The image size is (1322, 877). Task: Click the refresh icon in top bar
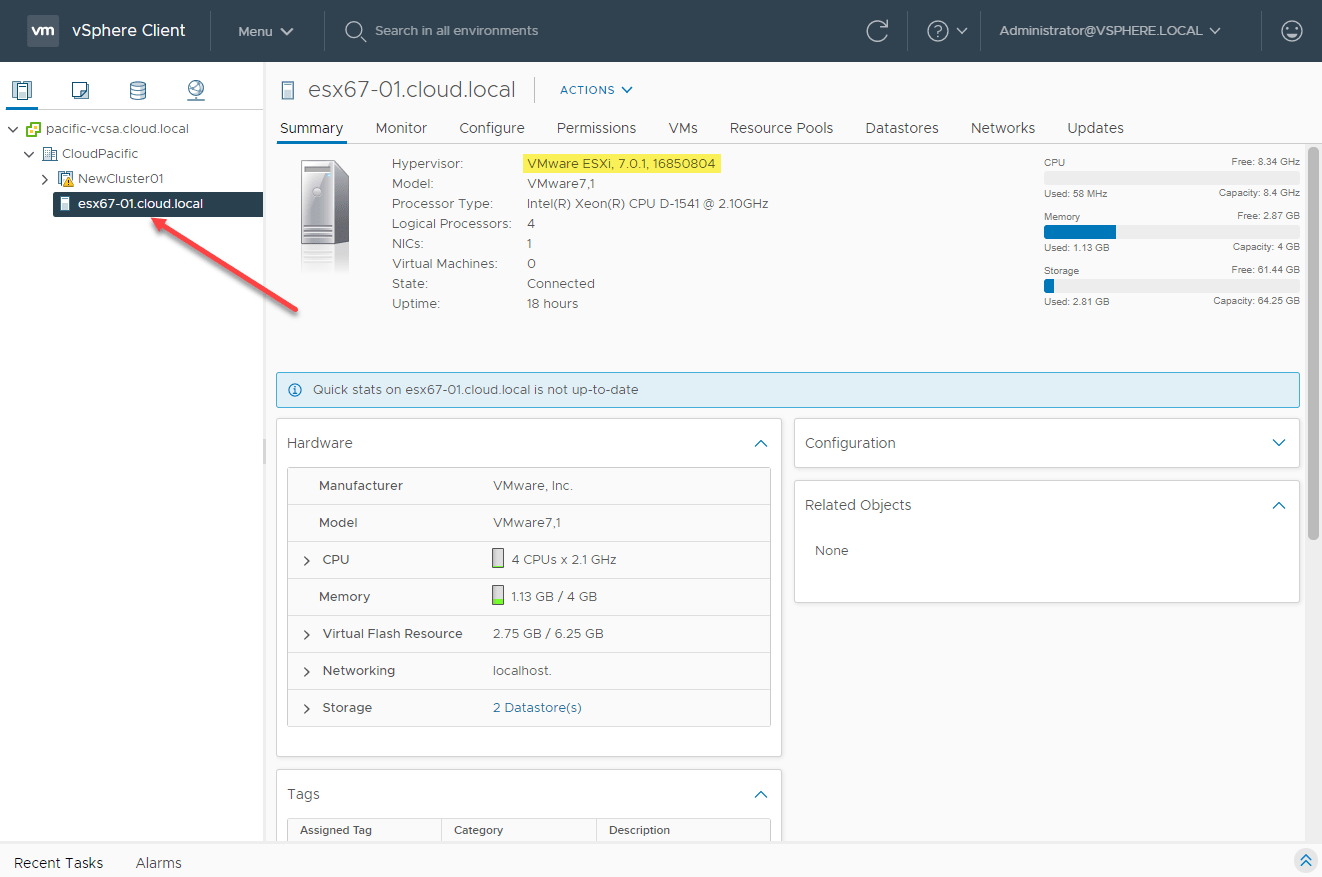point(877,31)
